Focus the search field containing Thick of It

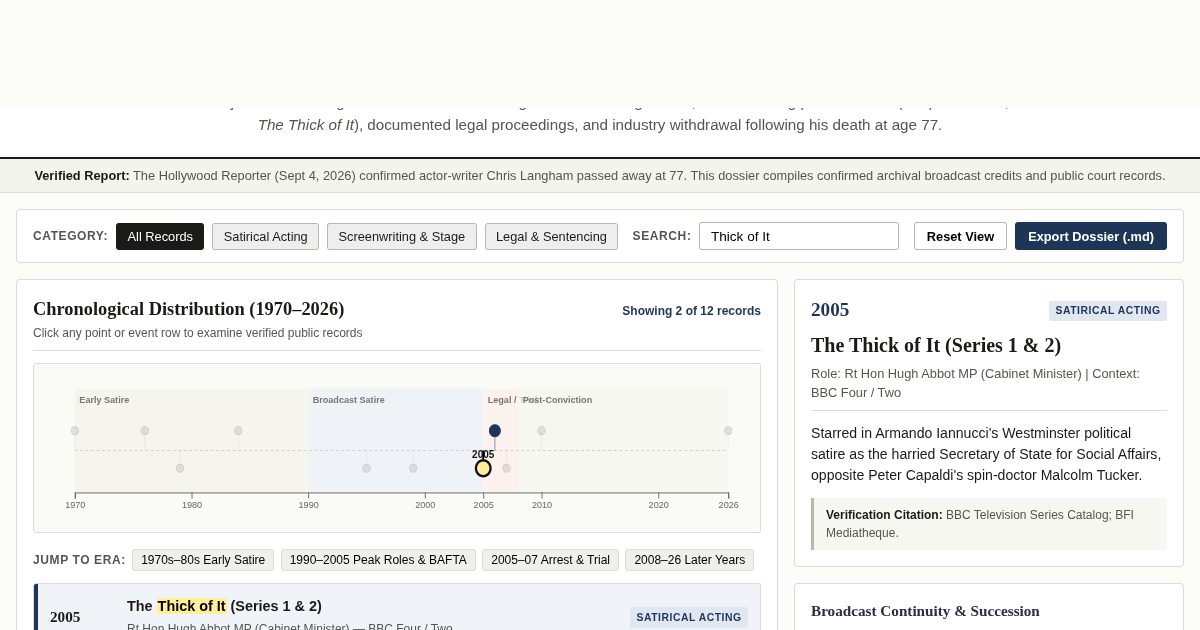(799, 236)
